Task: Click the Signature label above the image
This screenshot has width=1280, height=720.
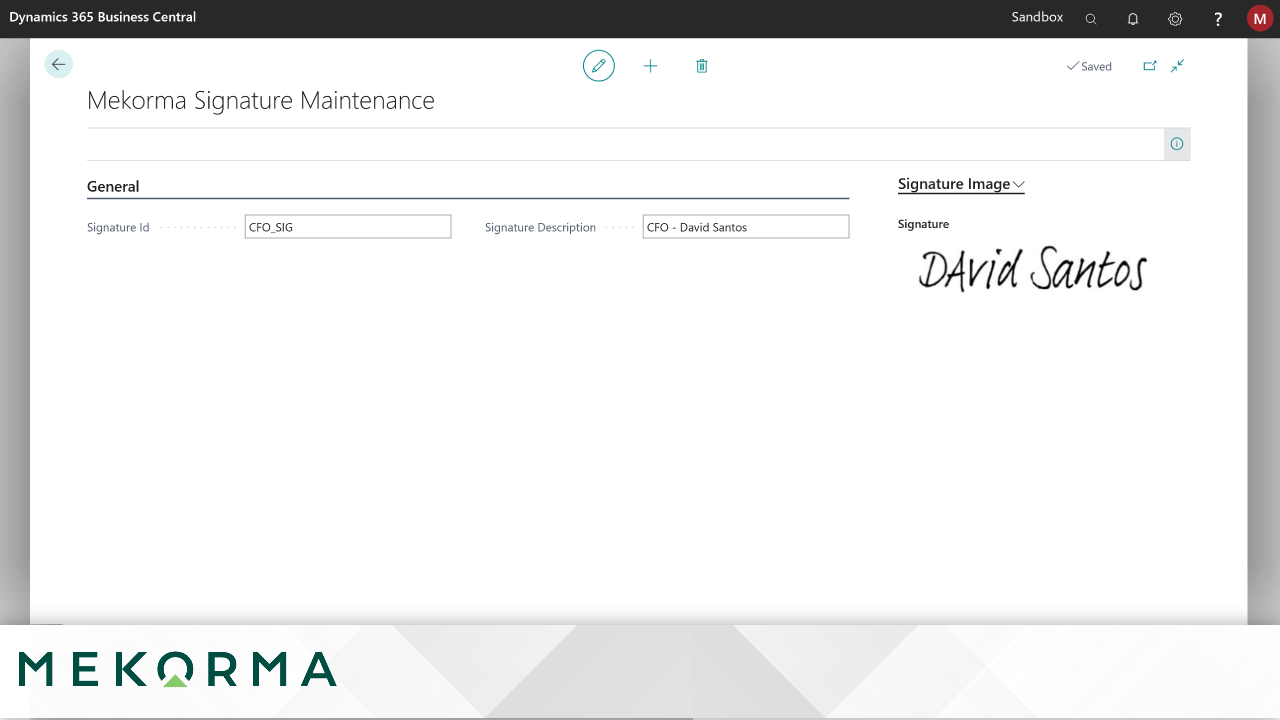Action: (x=923, y=224)
